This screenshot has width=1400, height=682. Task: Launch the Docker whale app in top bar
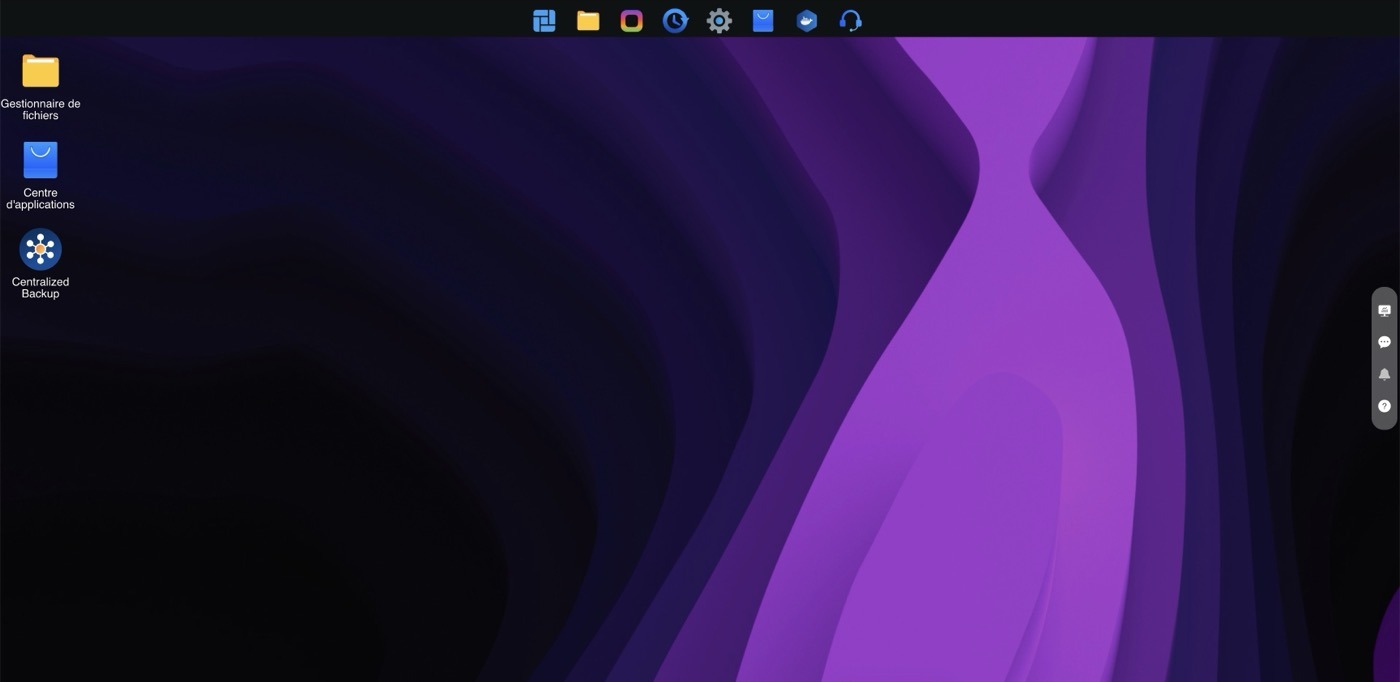click(807, 21)
